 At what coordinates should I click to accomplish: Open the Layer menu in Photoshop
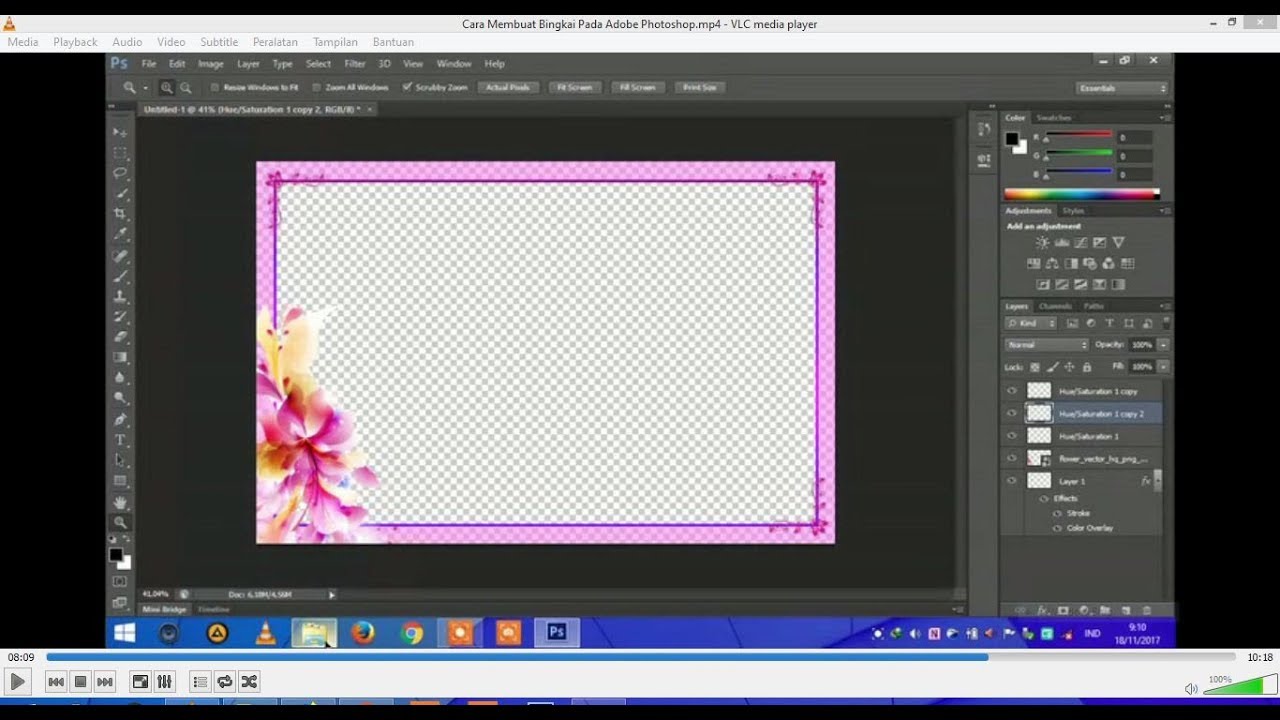[x=248, y=64]
